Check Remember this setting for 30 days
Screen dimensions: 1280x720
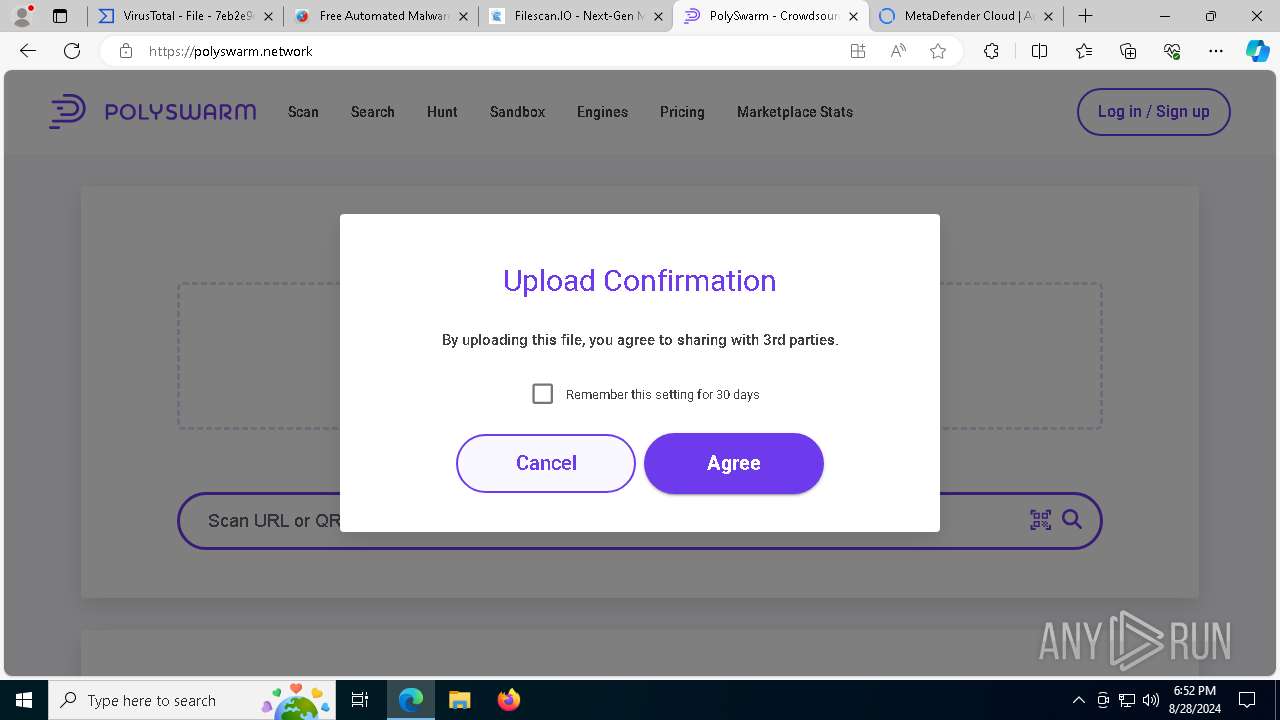pos(543,394)
